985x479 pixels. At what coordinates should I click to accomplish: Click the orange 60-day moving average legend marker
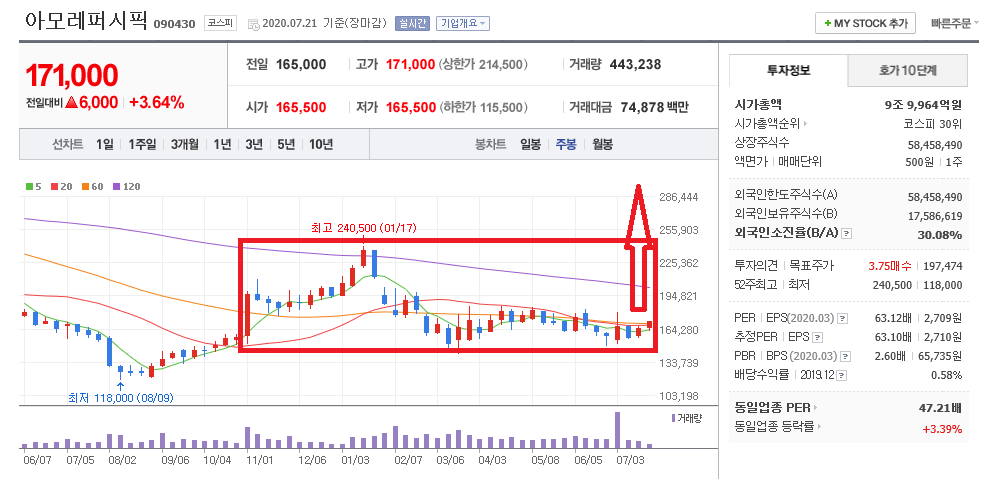click(85, 186)
